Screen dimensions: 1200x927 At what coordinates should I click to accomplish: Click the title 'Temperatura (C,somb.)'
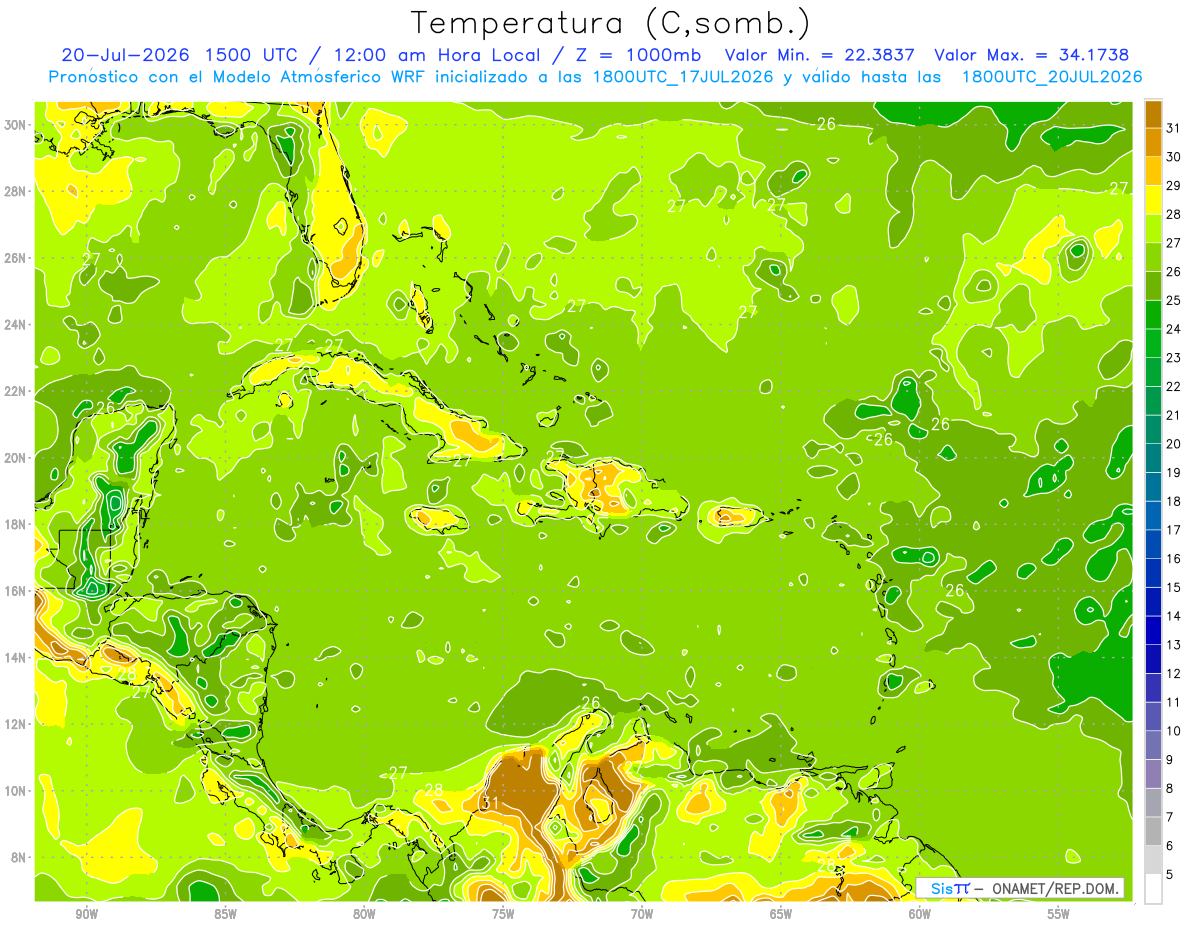(x=611, y=23)
